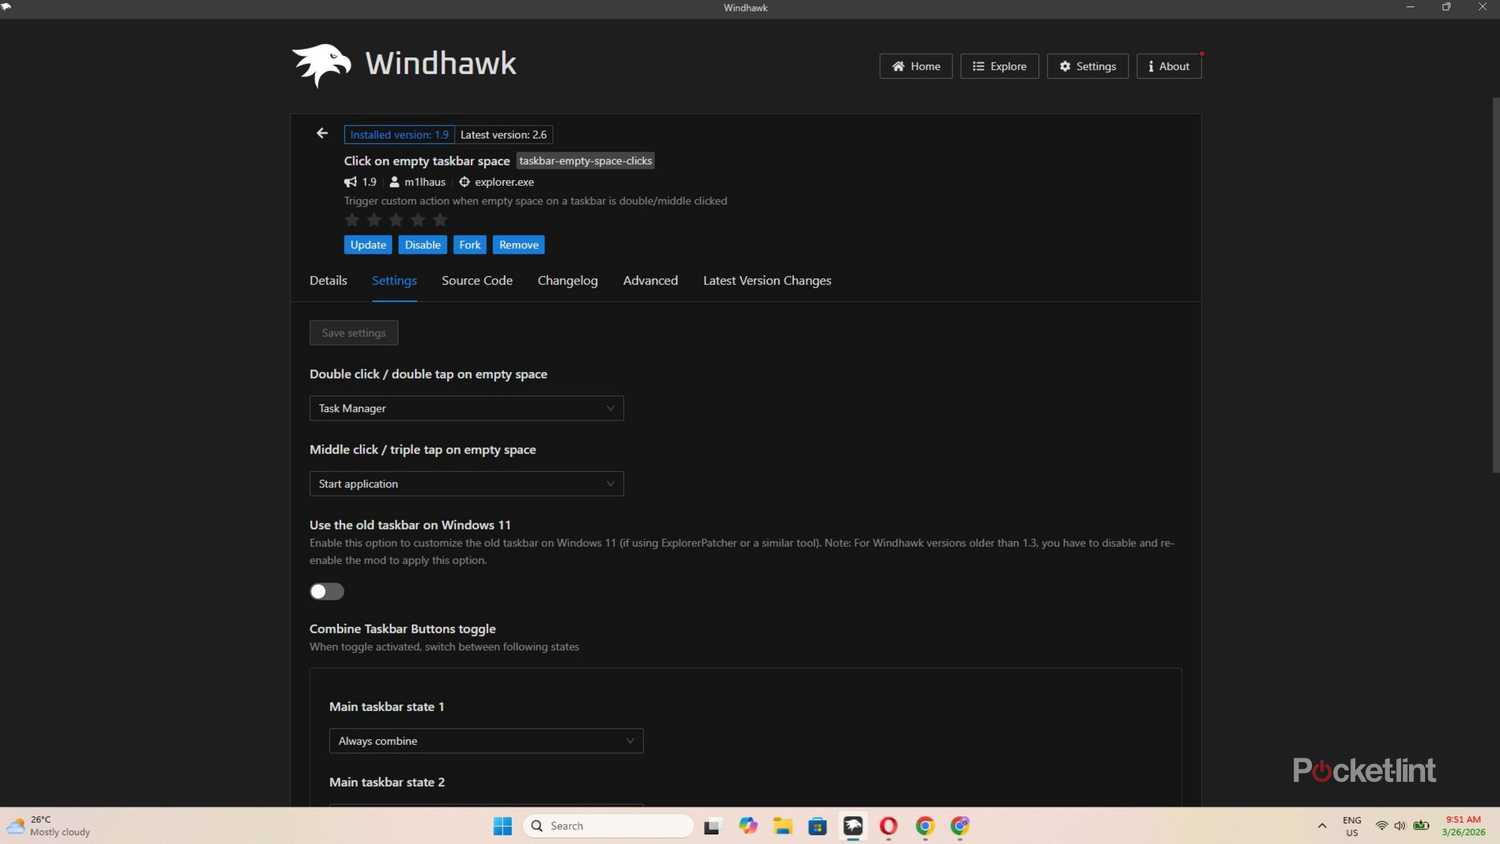
Task: Open Windhawk from the taskbar
Action: tap(853, 825)
